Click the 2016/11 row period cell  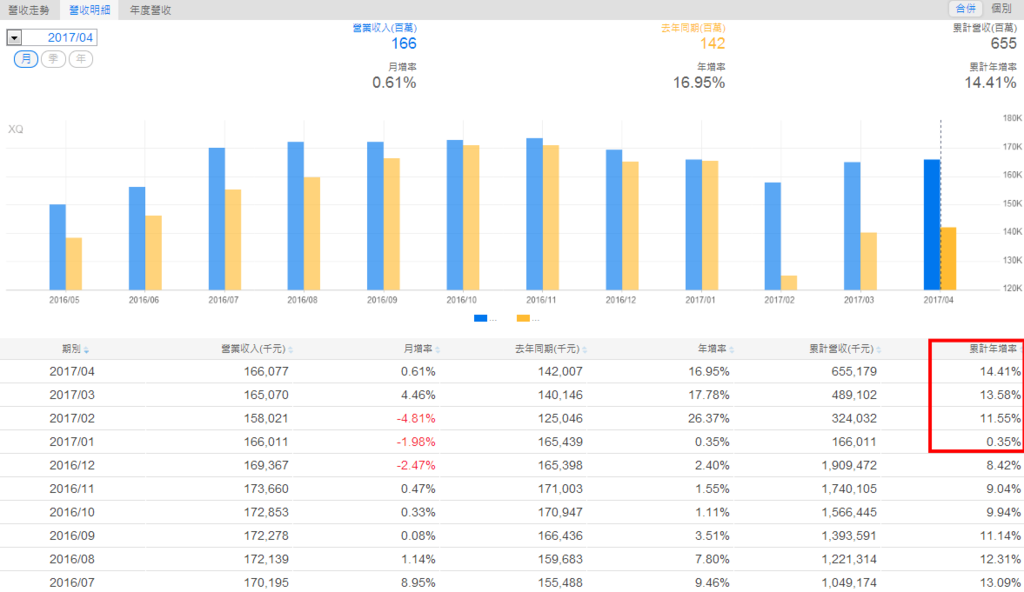(72, 489)
